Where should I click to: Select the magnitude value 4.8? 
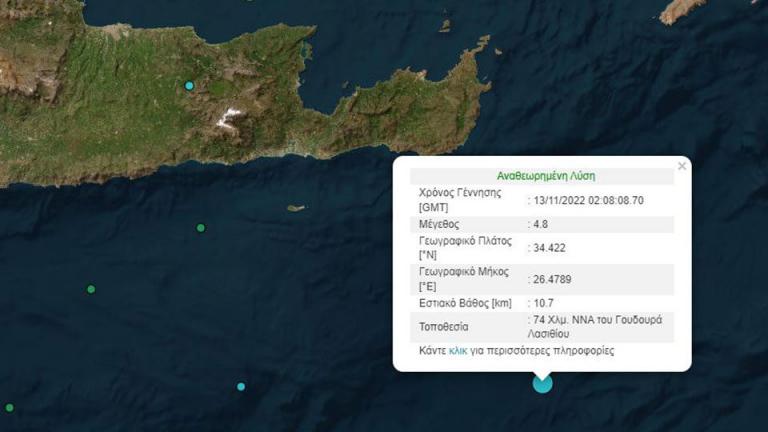pos(543,225)
